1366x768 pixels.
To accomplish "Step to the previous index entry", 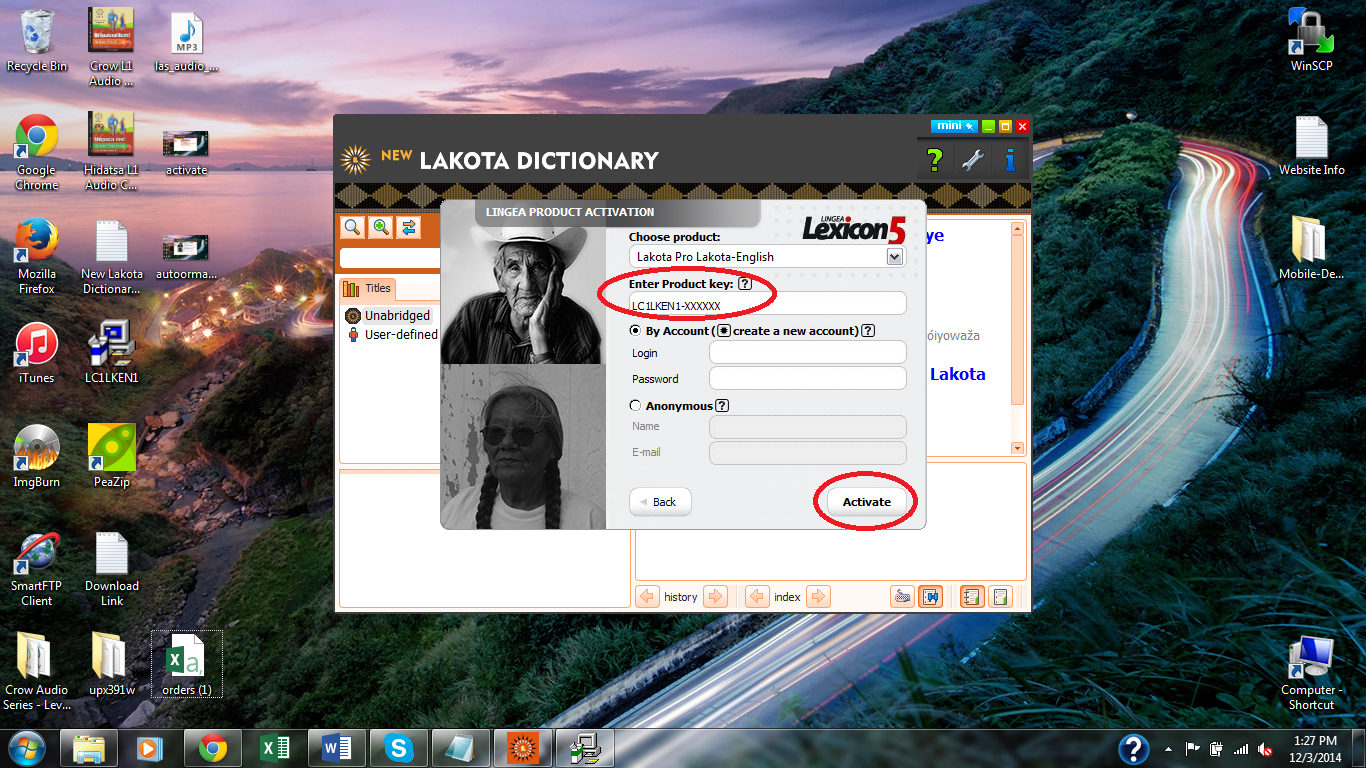I will [757, 597].
